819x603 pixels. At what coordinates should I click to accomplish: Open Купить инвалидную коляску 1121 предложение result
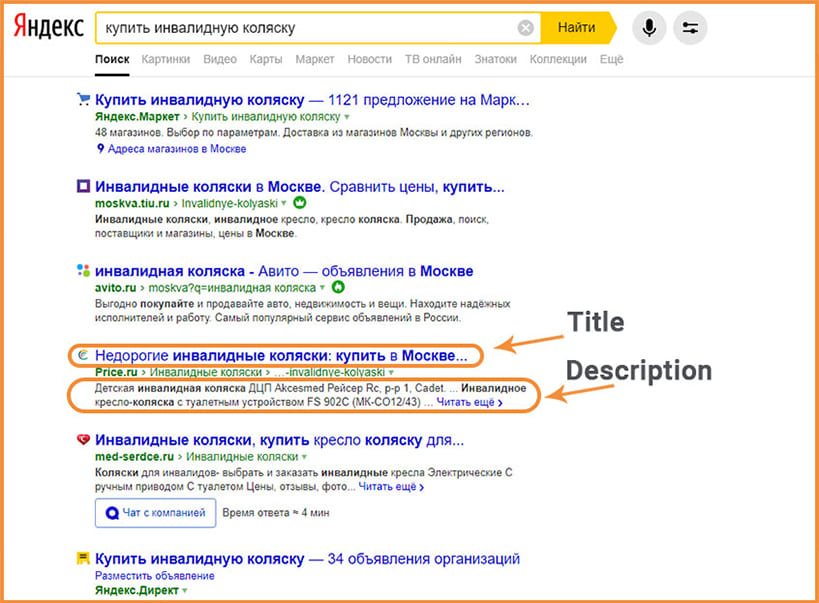click(312, 100)
